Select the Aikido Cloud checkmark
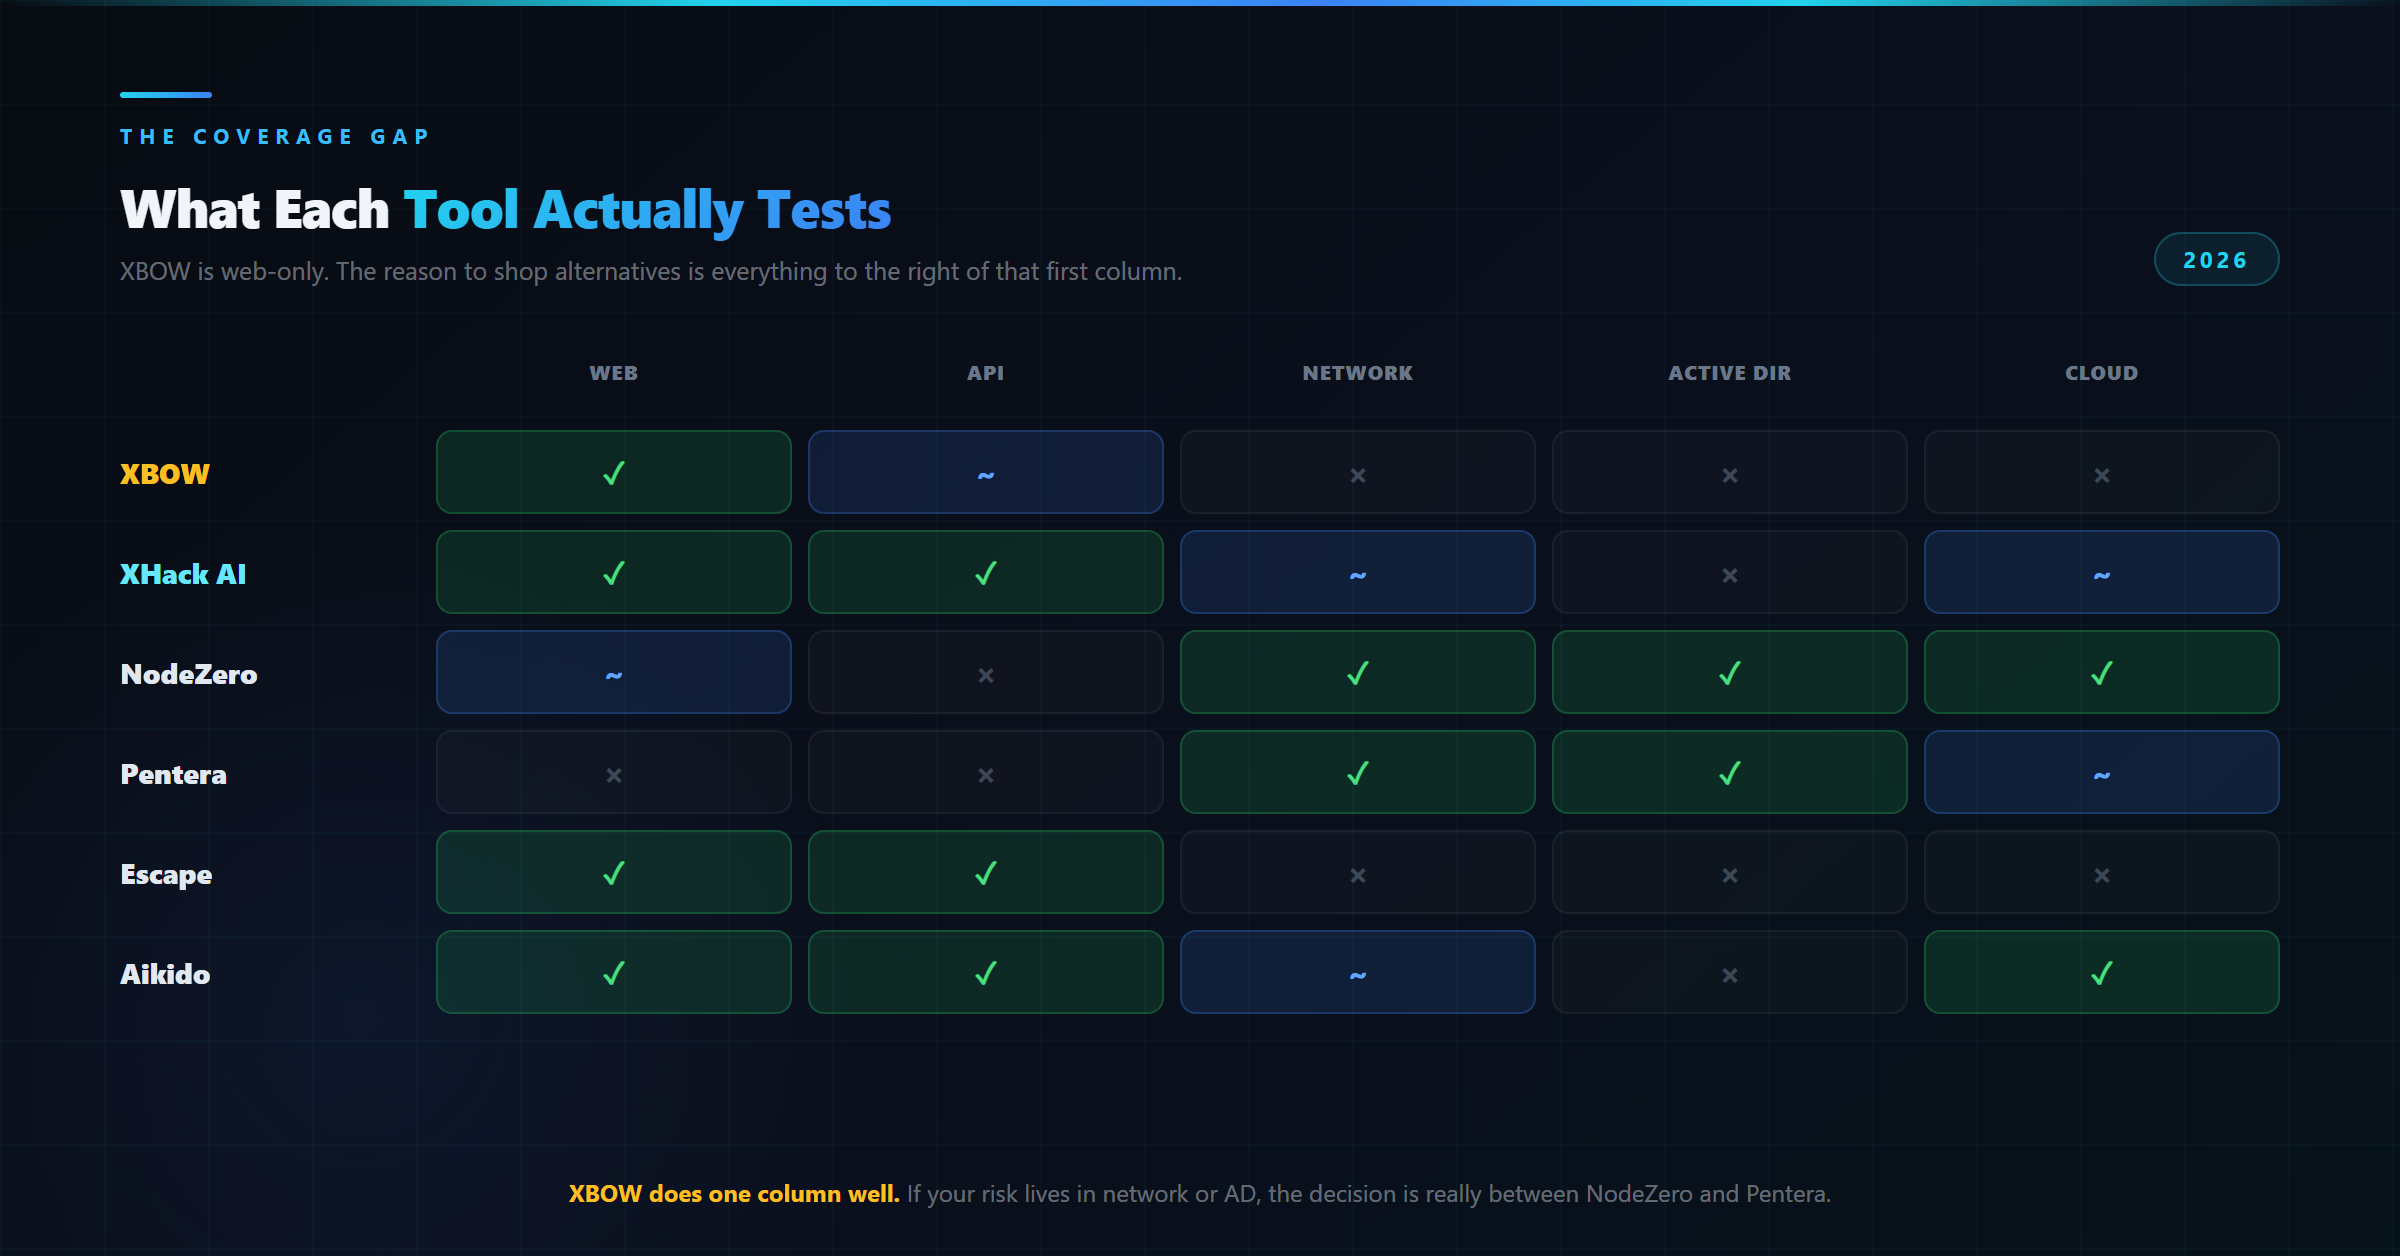Image resolution: width=2400 pixels, height=1256 pixels. click(x=2102, y=972)
